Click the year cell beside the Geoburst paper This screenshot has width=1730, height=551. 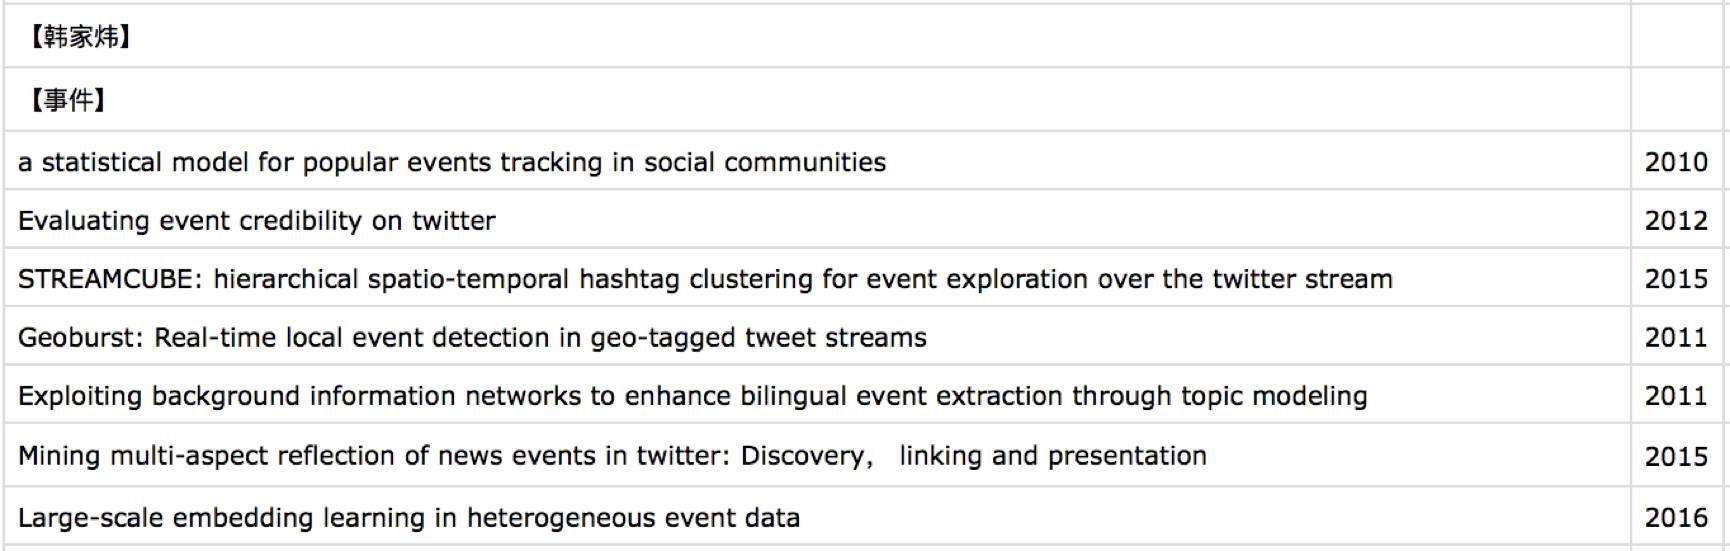1676,338
